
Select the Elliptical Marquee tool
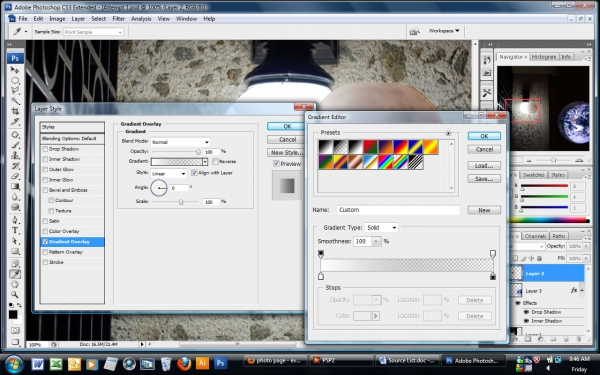pyautogui.click(x=15, y=80)
